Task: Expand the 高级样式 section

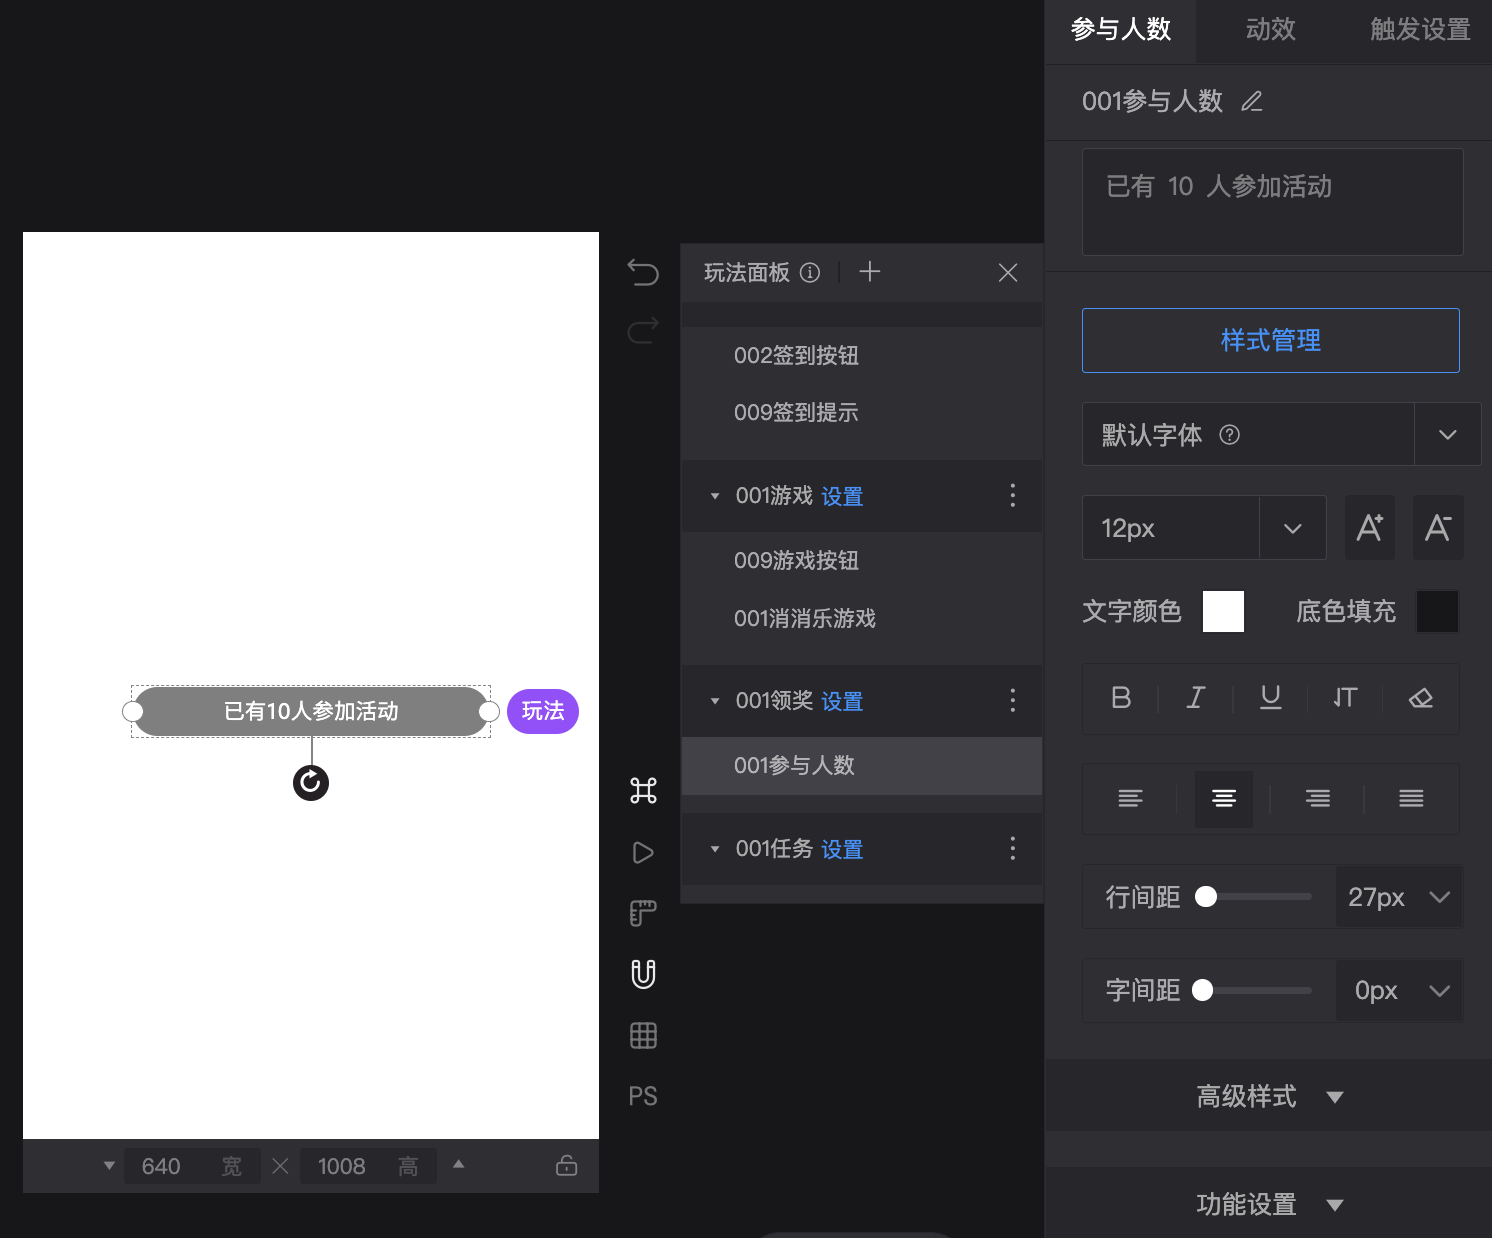Action: point(1270,1097)
